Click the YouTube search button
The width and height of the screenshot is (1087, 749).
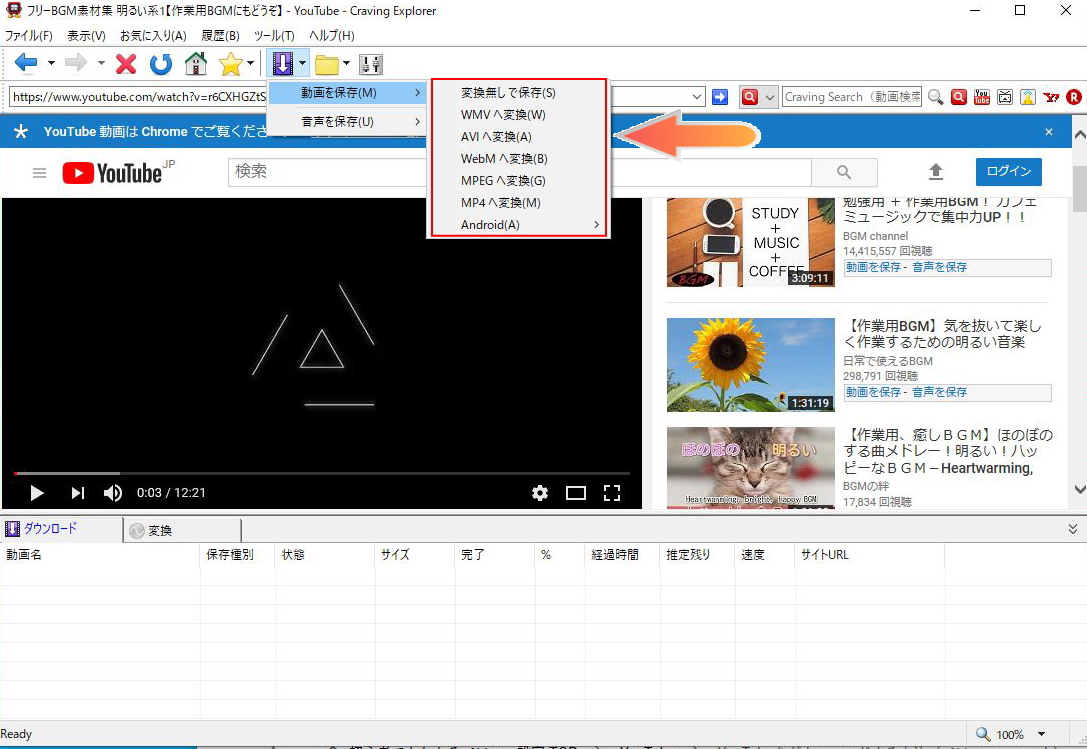pos(844,172)
